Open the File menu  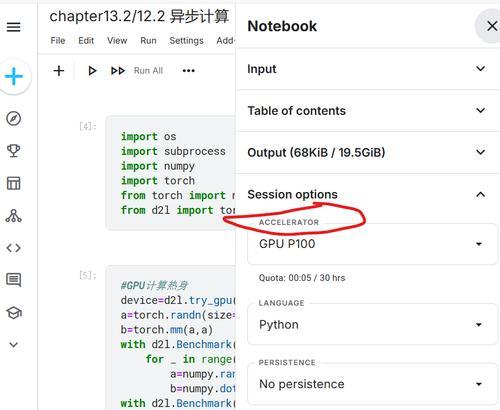58,41
